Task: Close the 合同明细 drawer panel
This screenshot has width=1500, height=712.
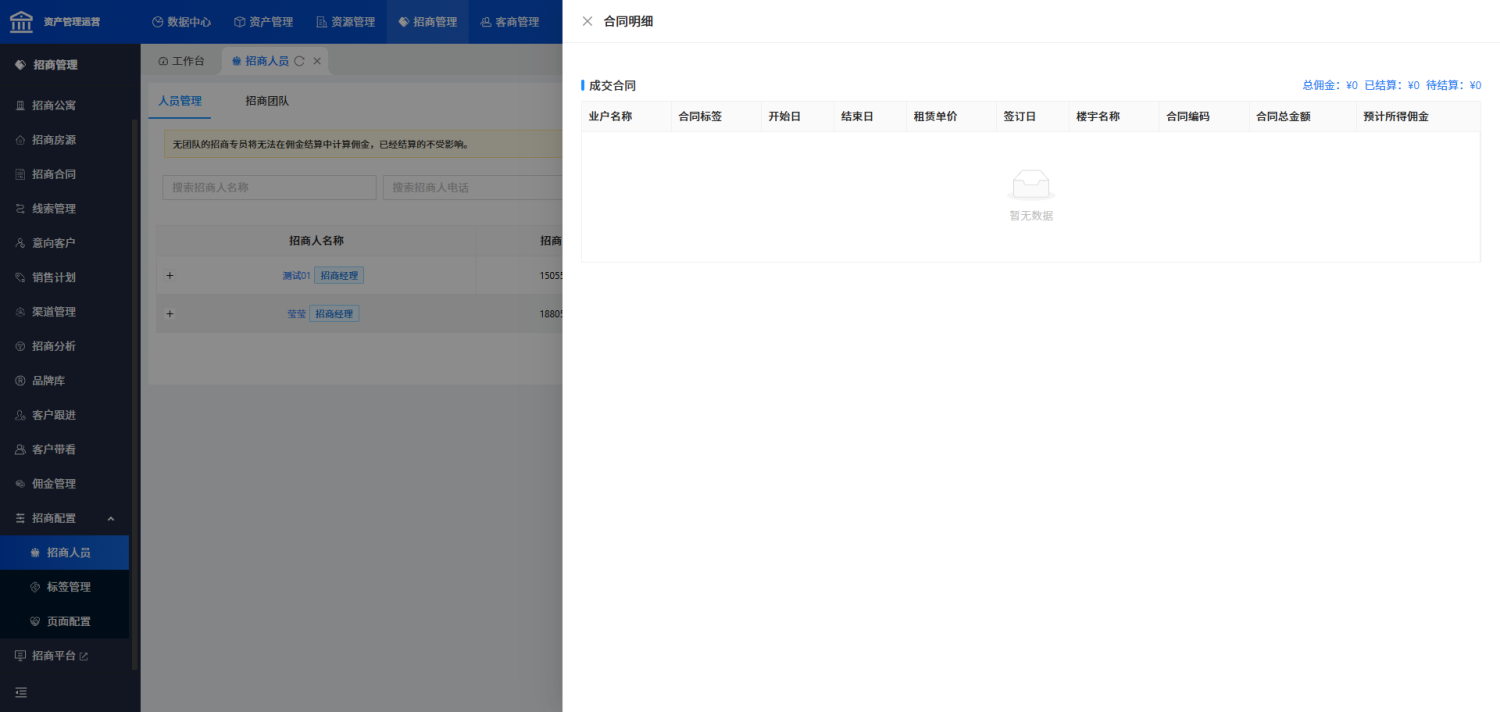Action: coord(587,21)
